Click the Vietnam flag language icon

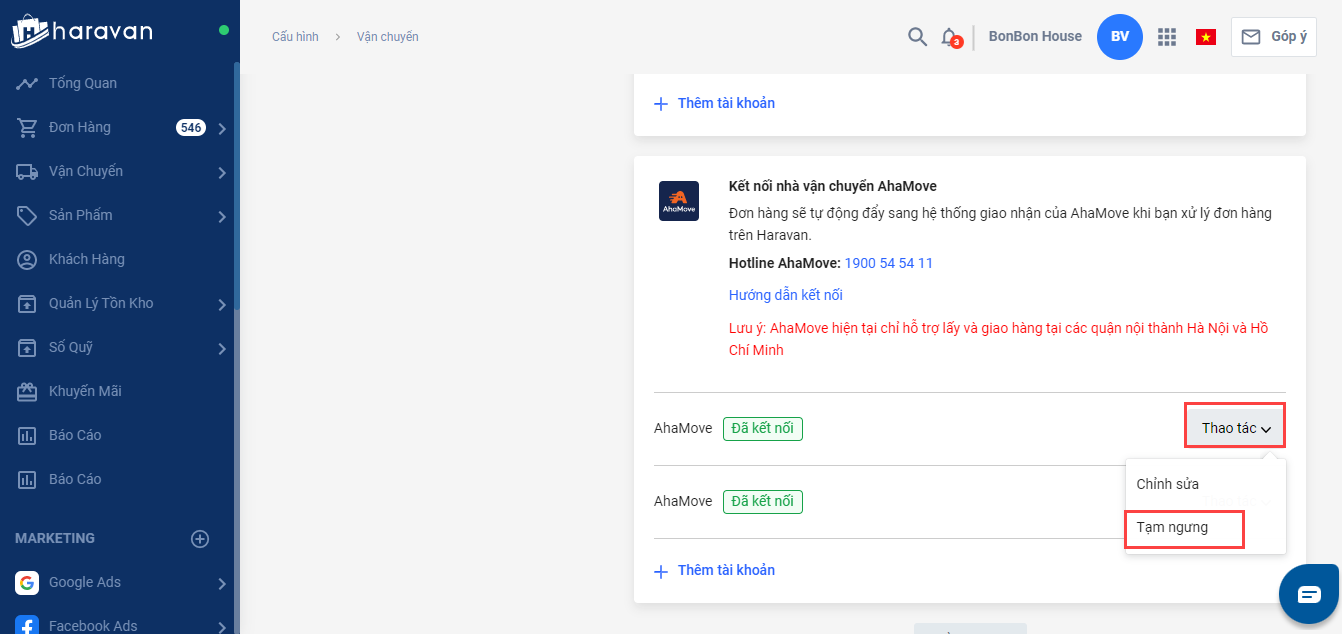point(1205,37)
